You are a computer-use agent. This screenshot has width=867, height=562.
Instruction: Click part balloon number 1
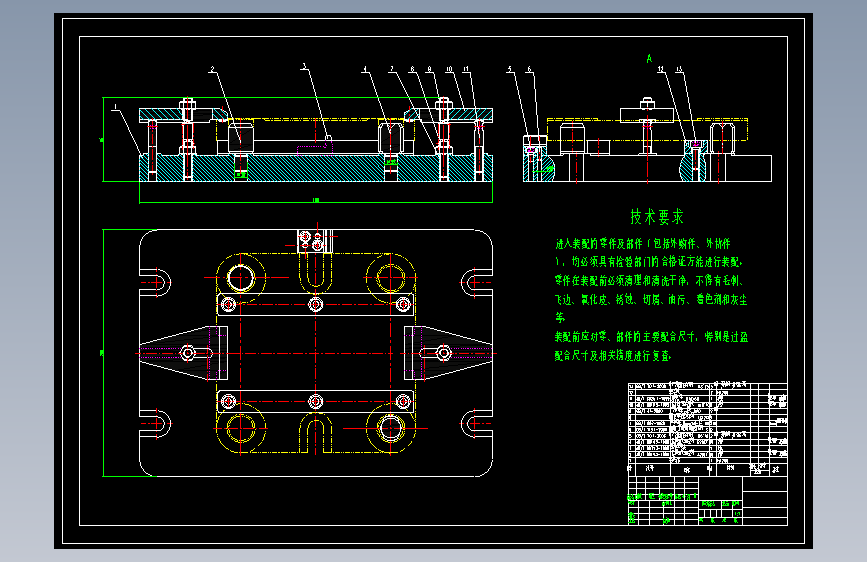115,107
